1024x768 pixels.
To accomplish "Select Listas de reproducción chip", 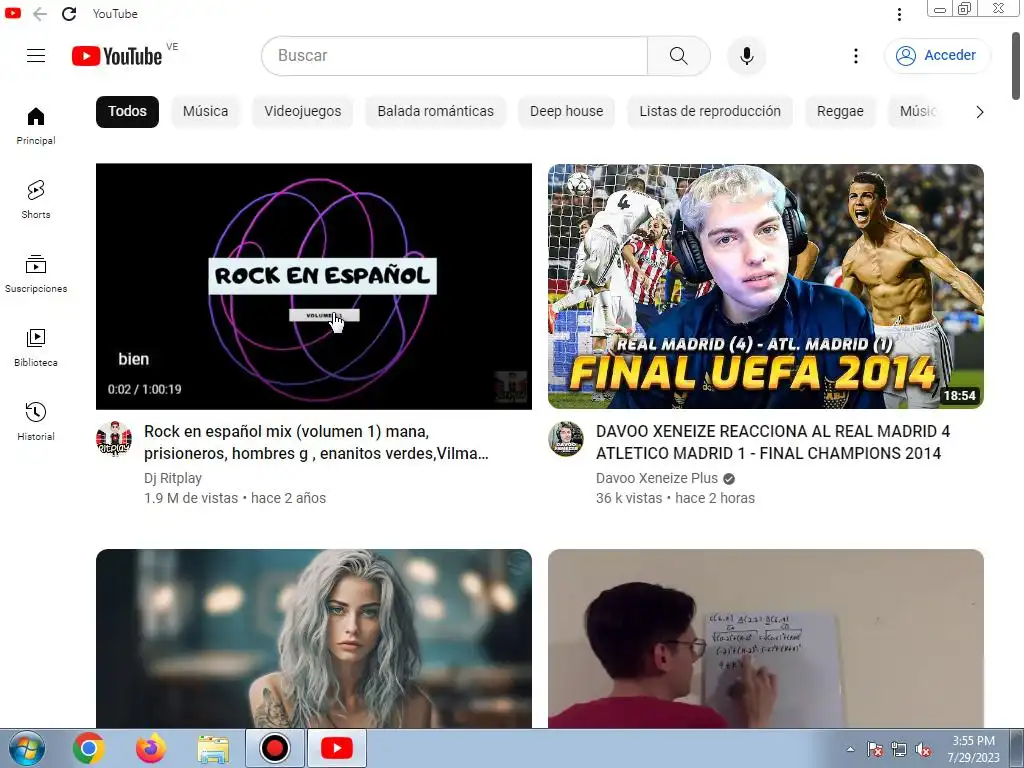I will point(710,112).
